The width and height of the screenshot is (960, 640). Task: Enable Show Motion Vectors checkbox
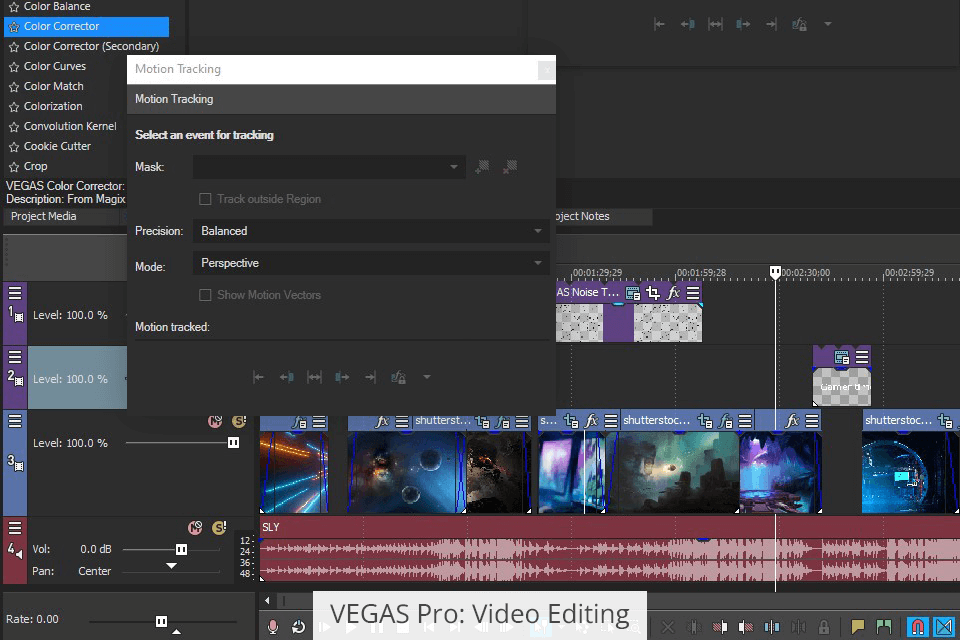pos(205,295)
